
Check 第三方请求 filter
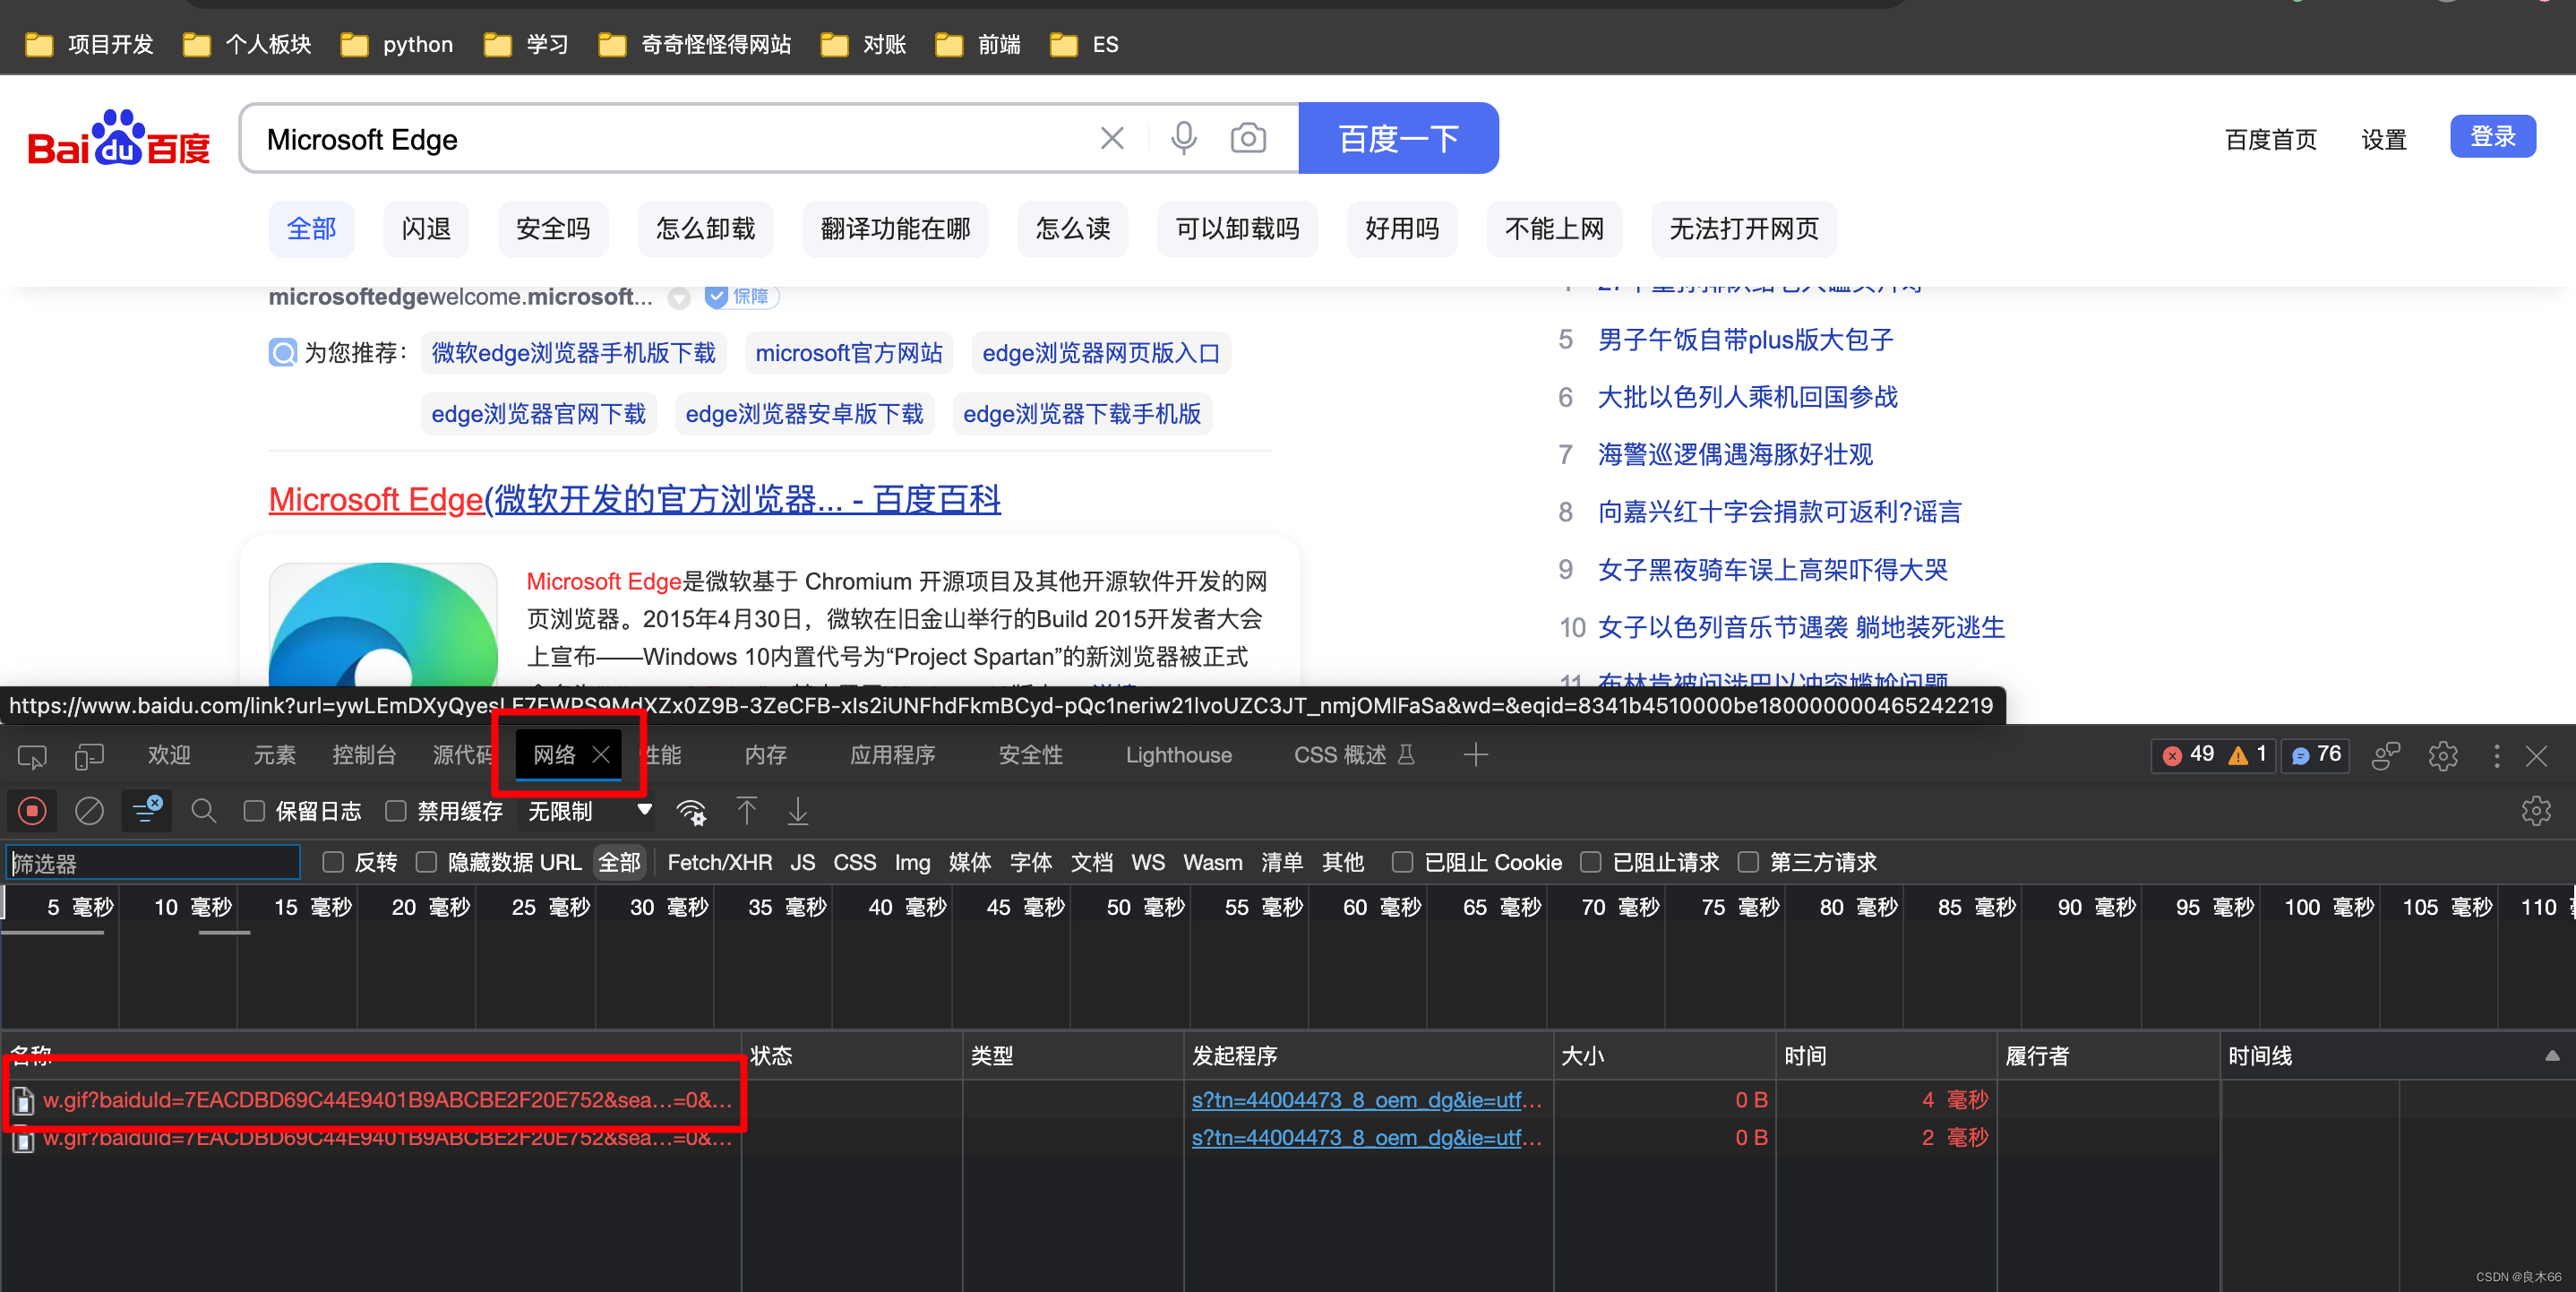pyautogui.click(x=1749, y=862)
